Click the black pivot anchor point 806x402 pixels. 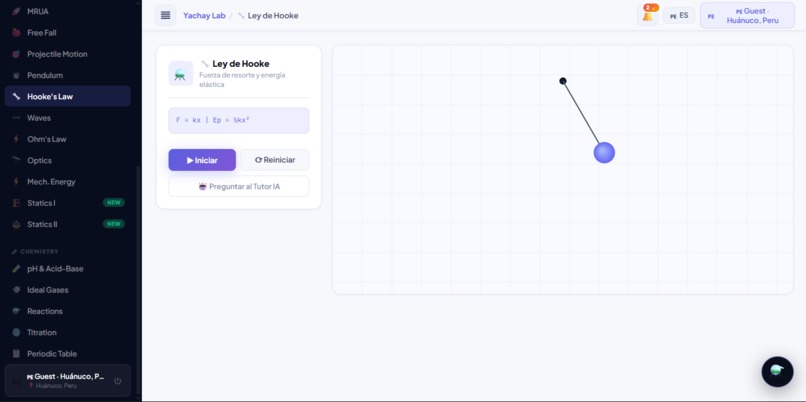(x=563, y=81)
